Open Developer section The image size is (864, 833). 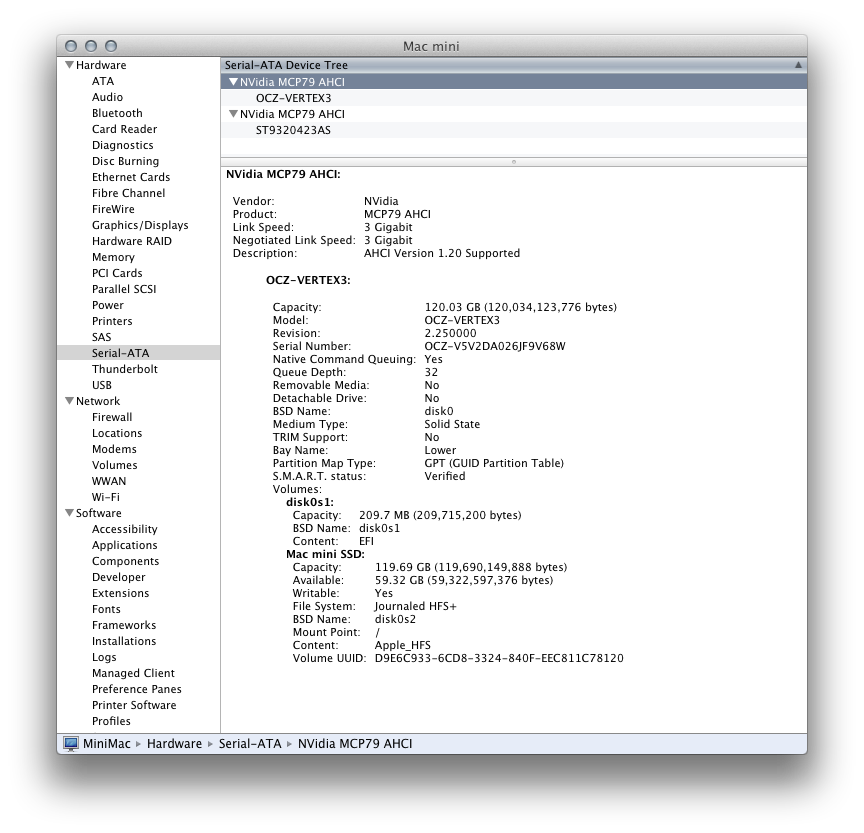click(x=119, y=577)
